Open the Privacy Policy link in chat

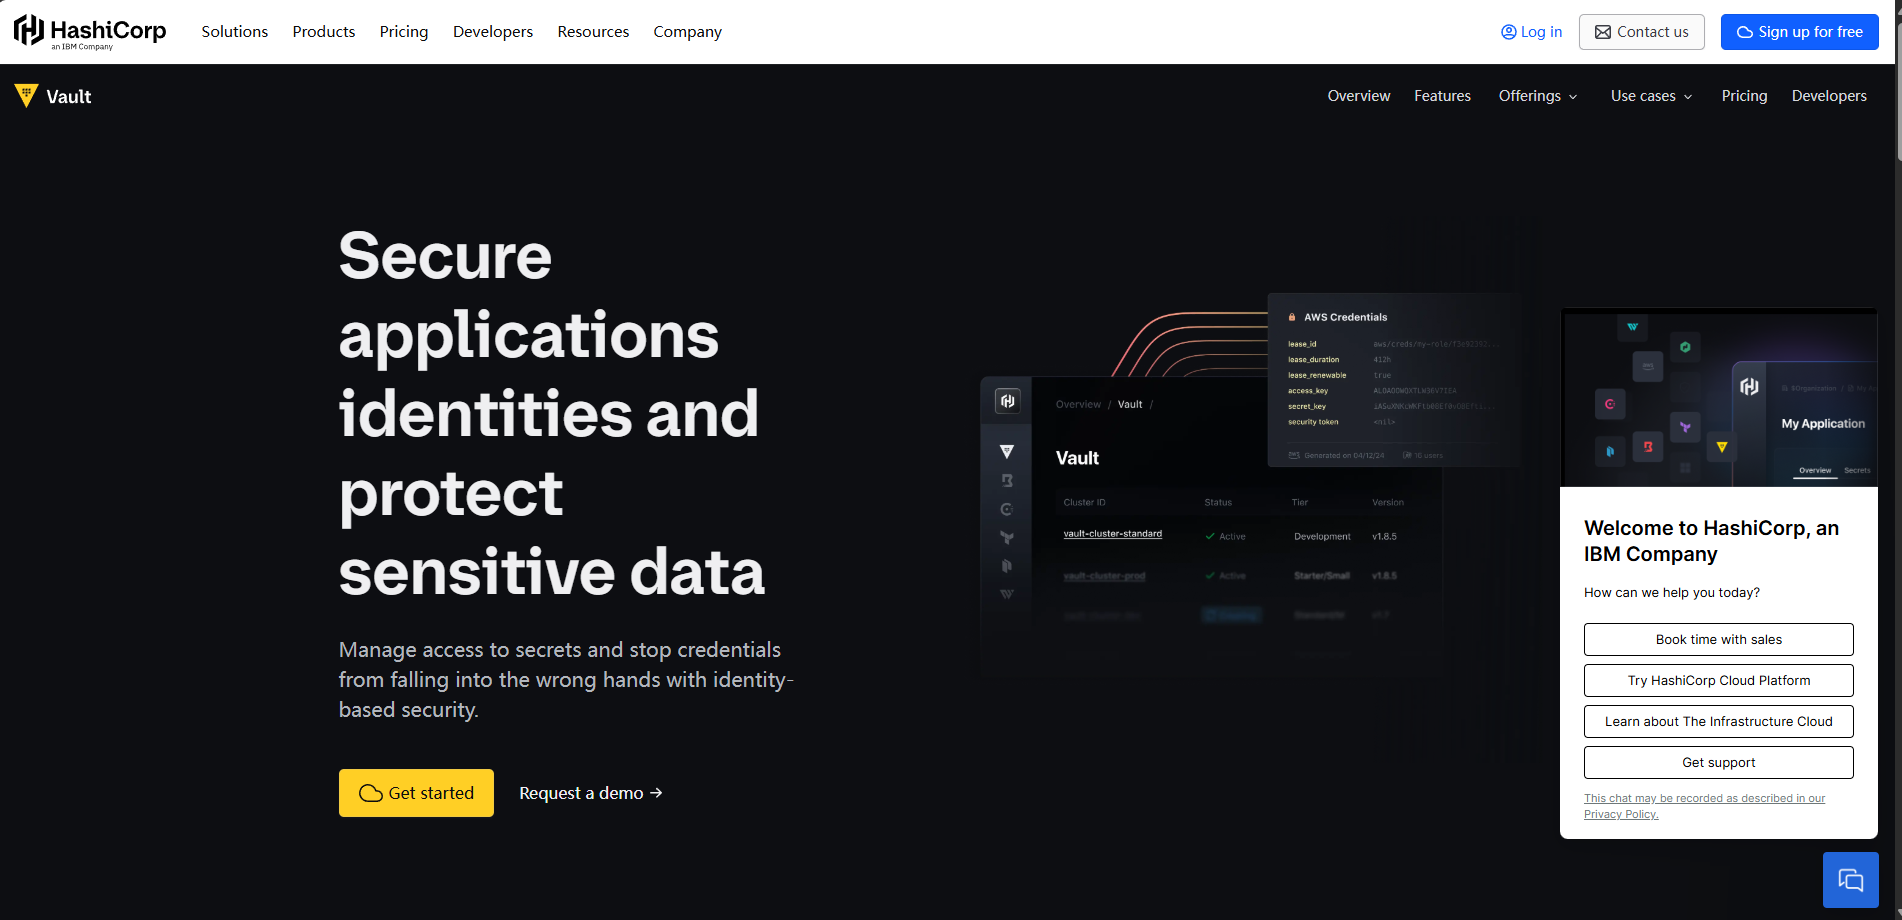1704,806
